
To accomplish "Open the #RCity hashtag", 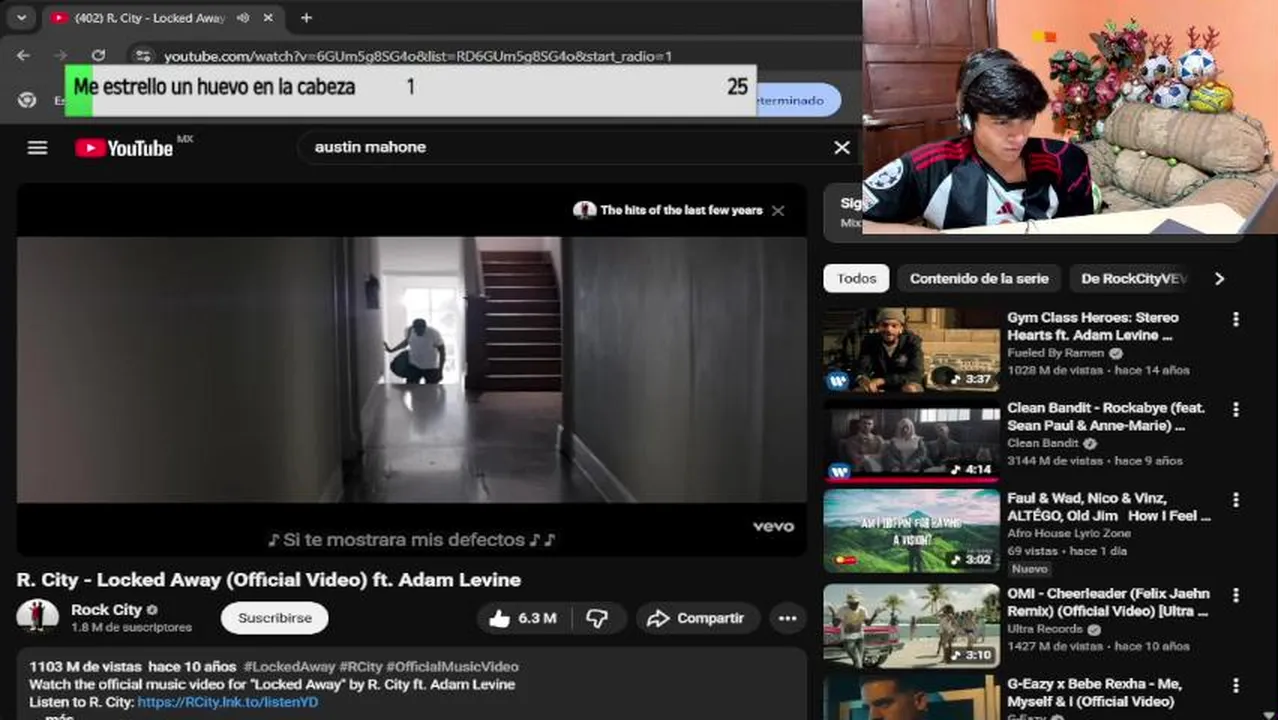I will (361, 667).
